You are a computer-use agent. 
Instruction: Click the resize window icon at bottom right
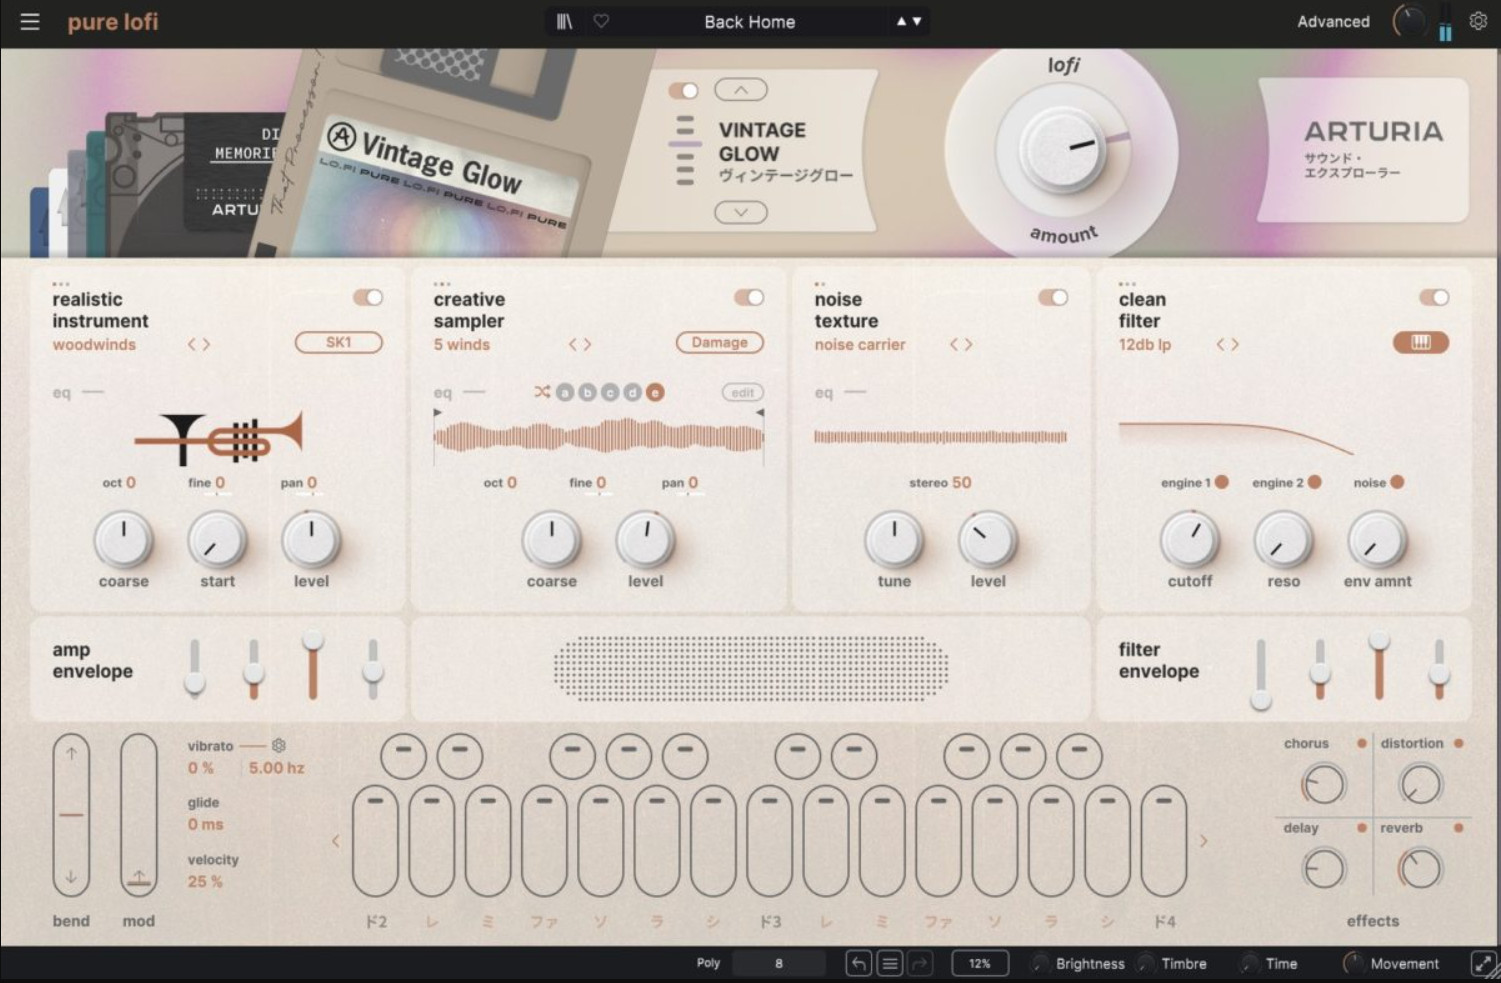click(1483, 964)
